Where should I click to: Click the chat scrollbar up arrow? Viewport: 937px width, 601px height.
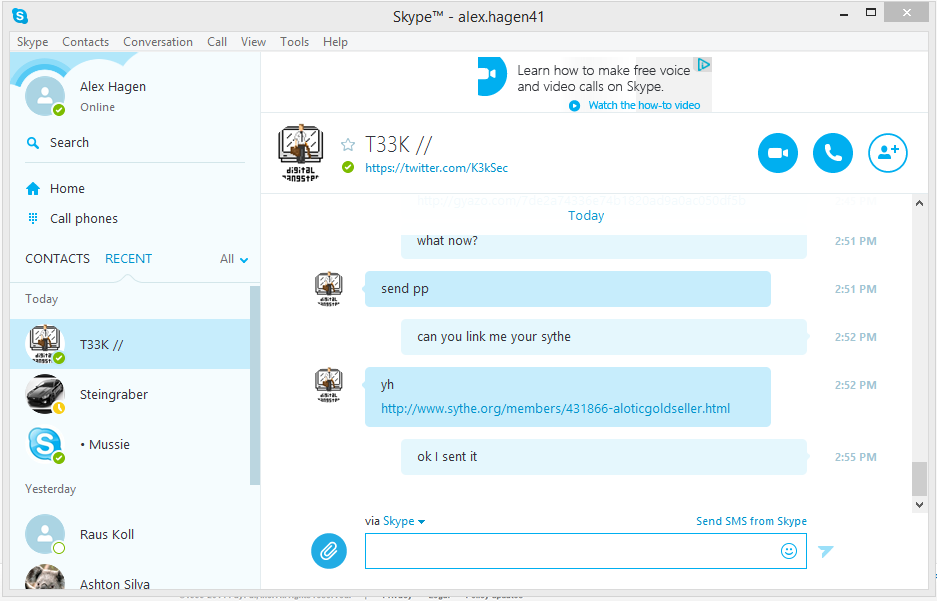(x=919, y=203)
